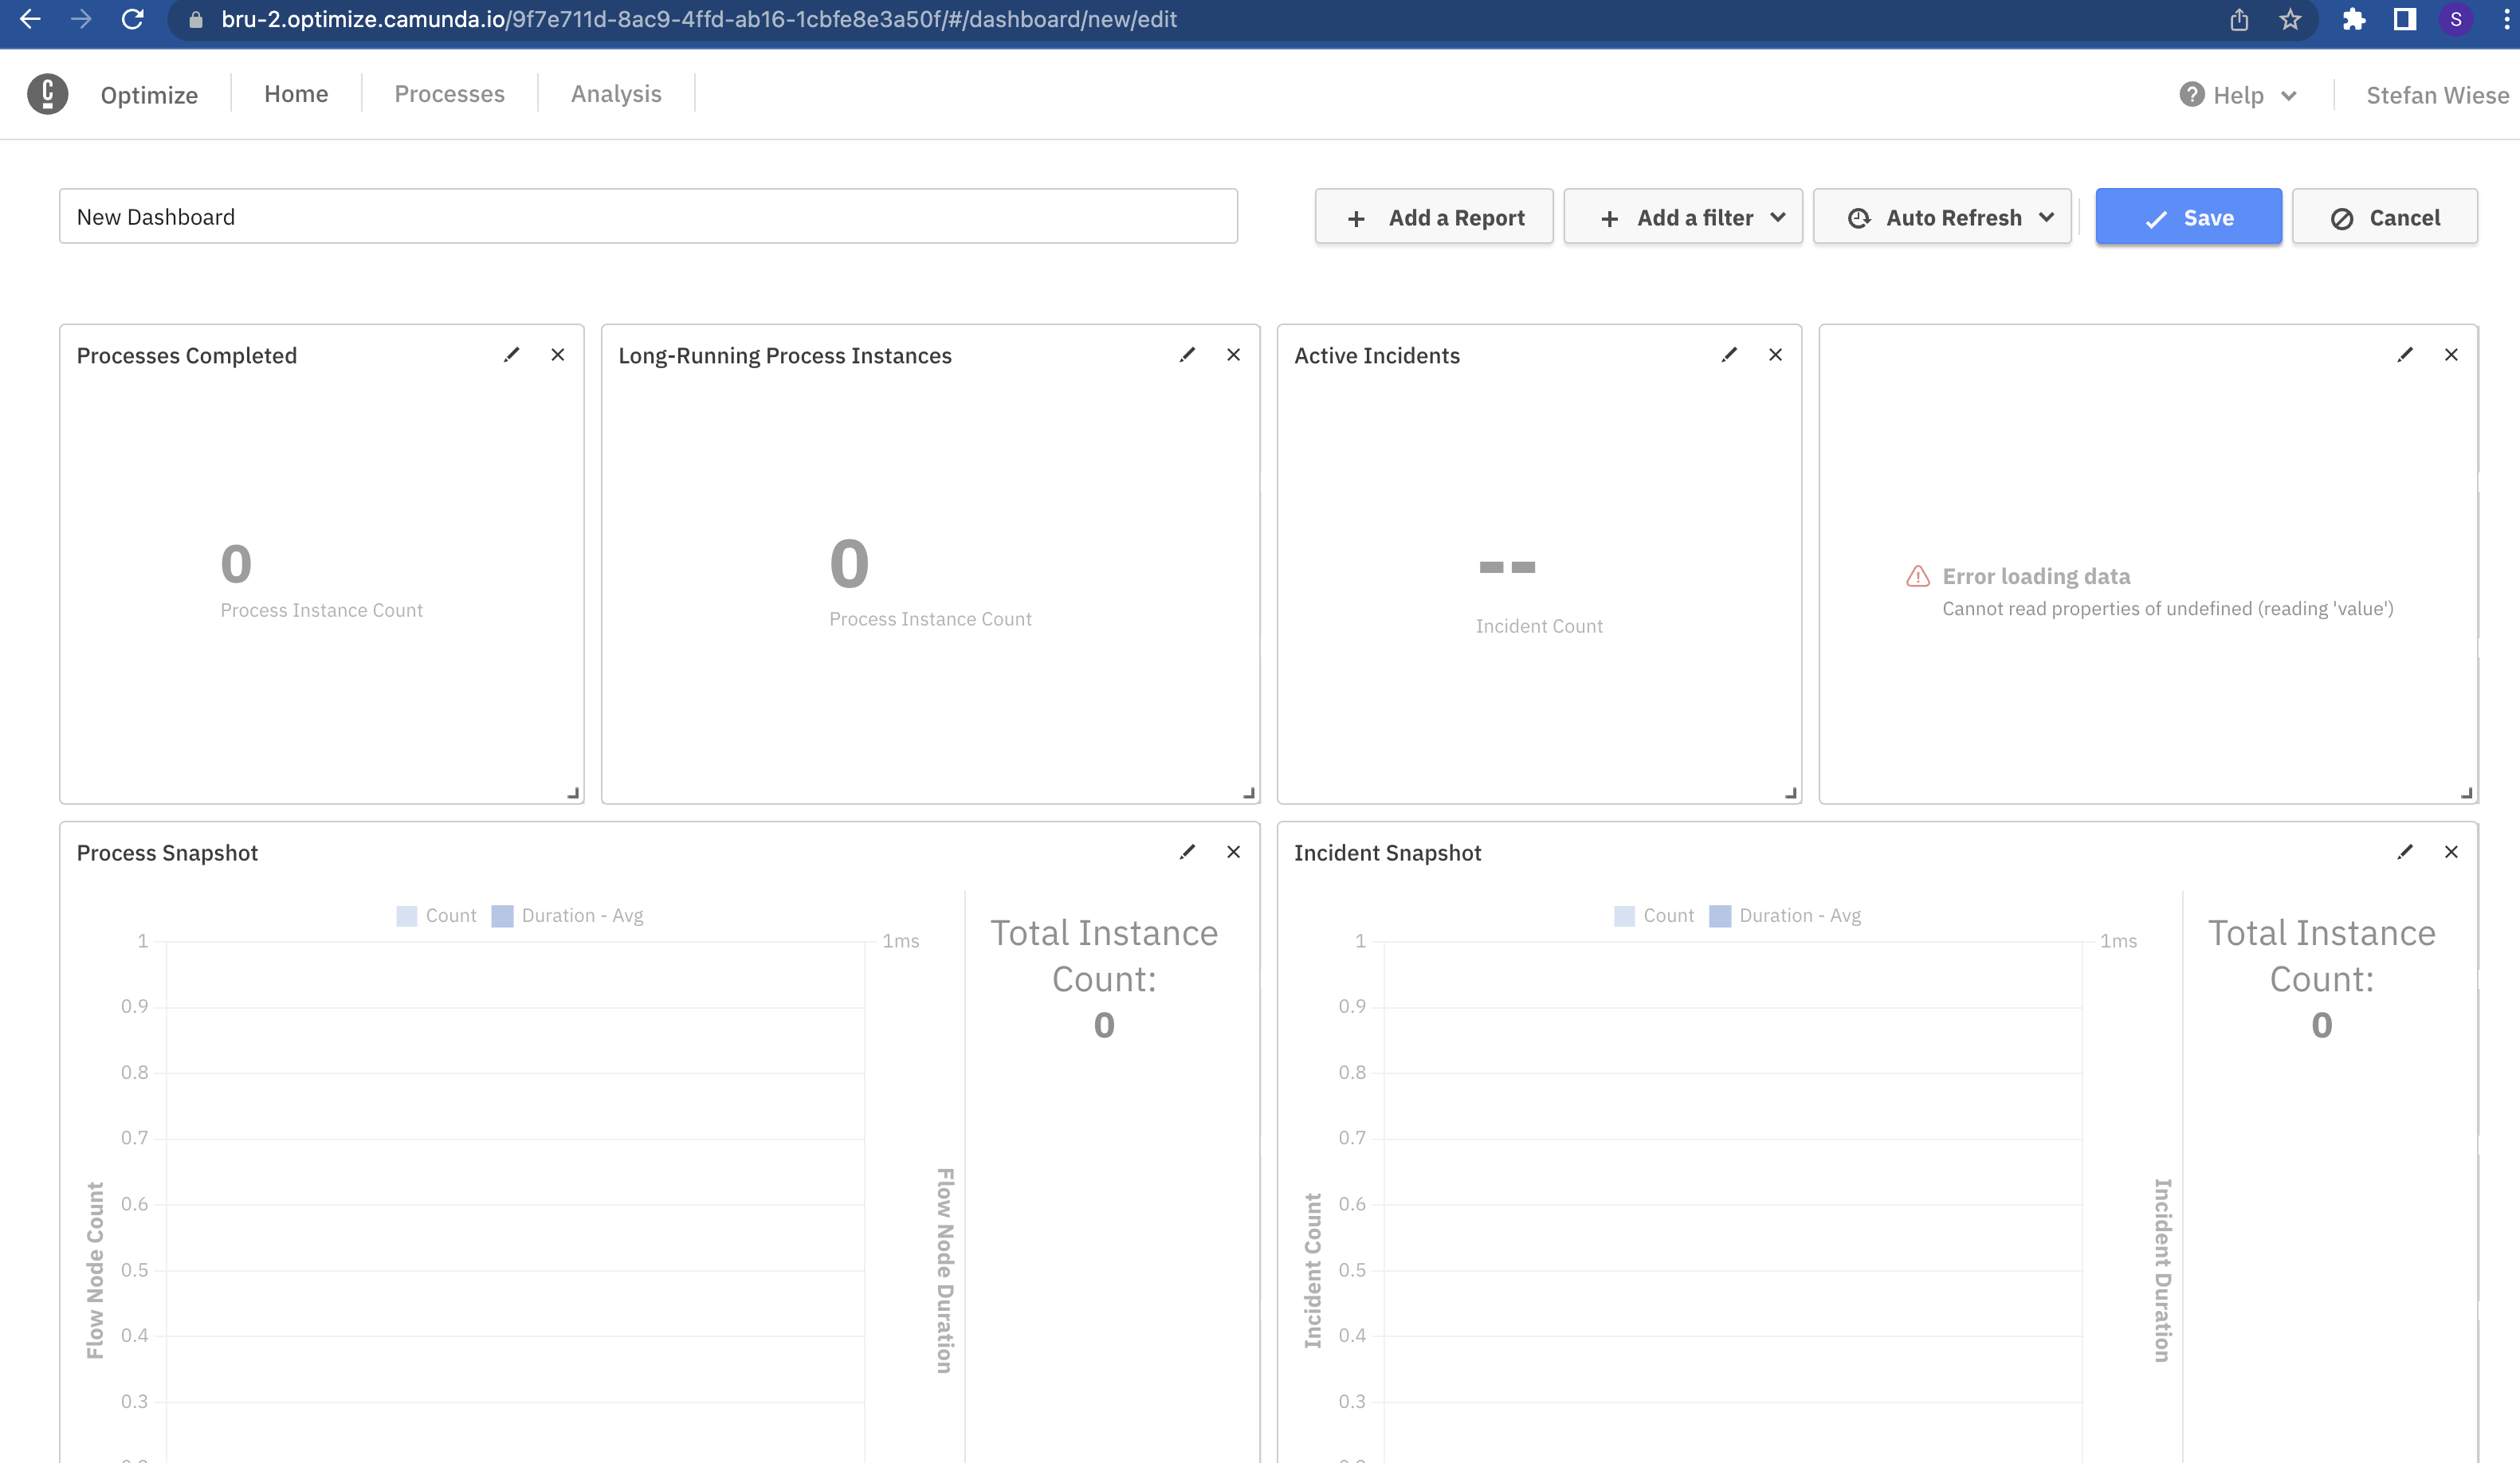
Task: Switch to the Analysis tab
Action: tap(616, 94)
